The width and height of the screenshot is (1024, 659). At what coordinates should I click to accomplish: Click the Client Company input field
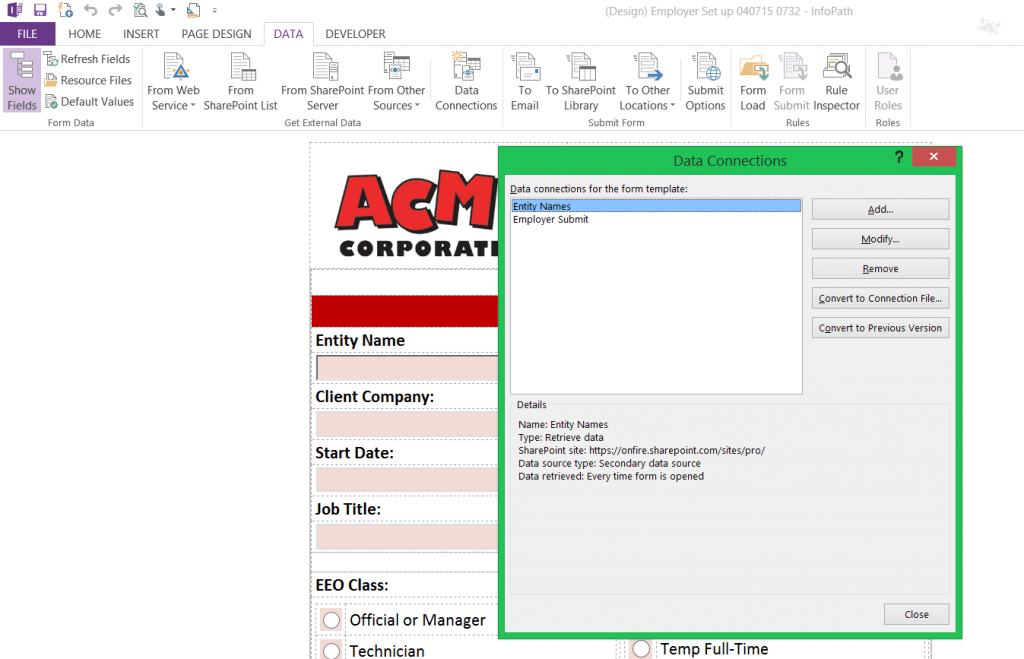[407, 424]
